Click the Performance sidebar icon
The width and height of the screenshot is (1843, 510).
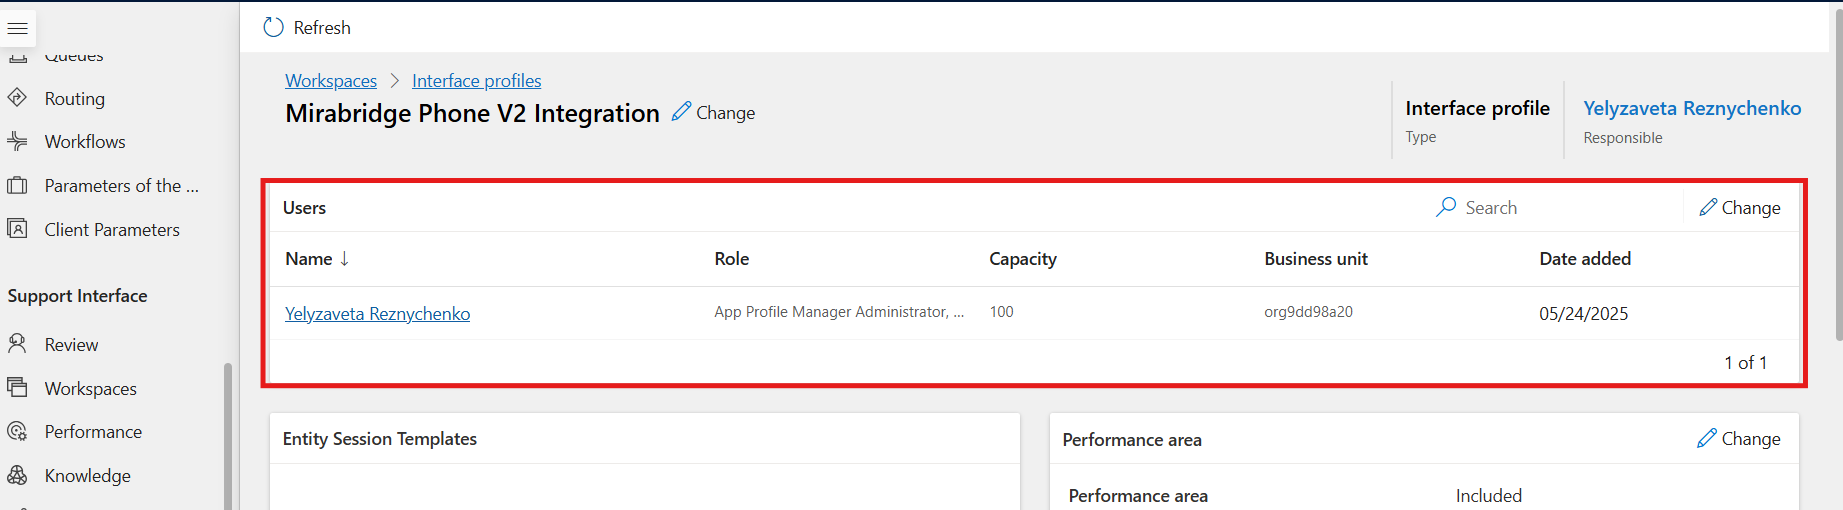17,432
